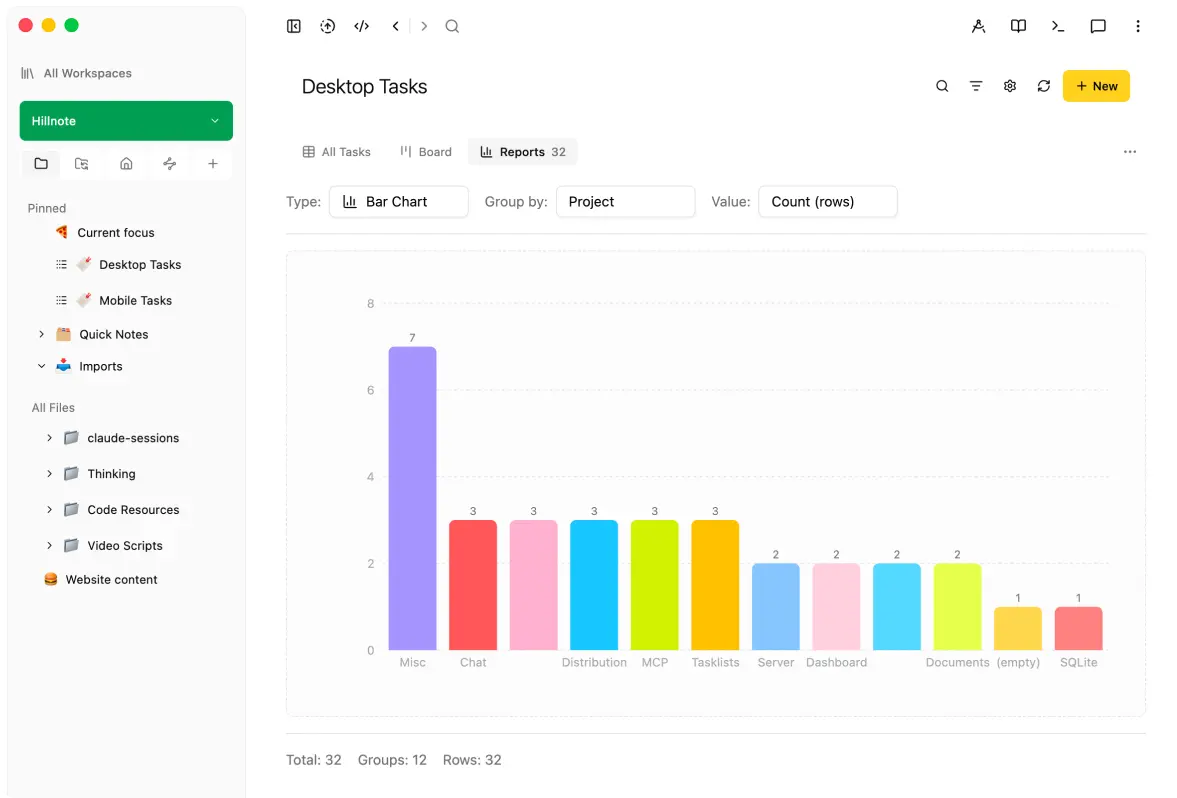Screen dimensions: 1177x798
Task: Toggle the sidebar panel icon
Action: click(x=293, y=26)
